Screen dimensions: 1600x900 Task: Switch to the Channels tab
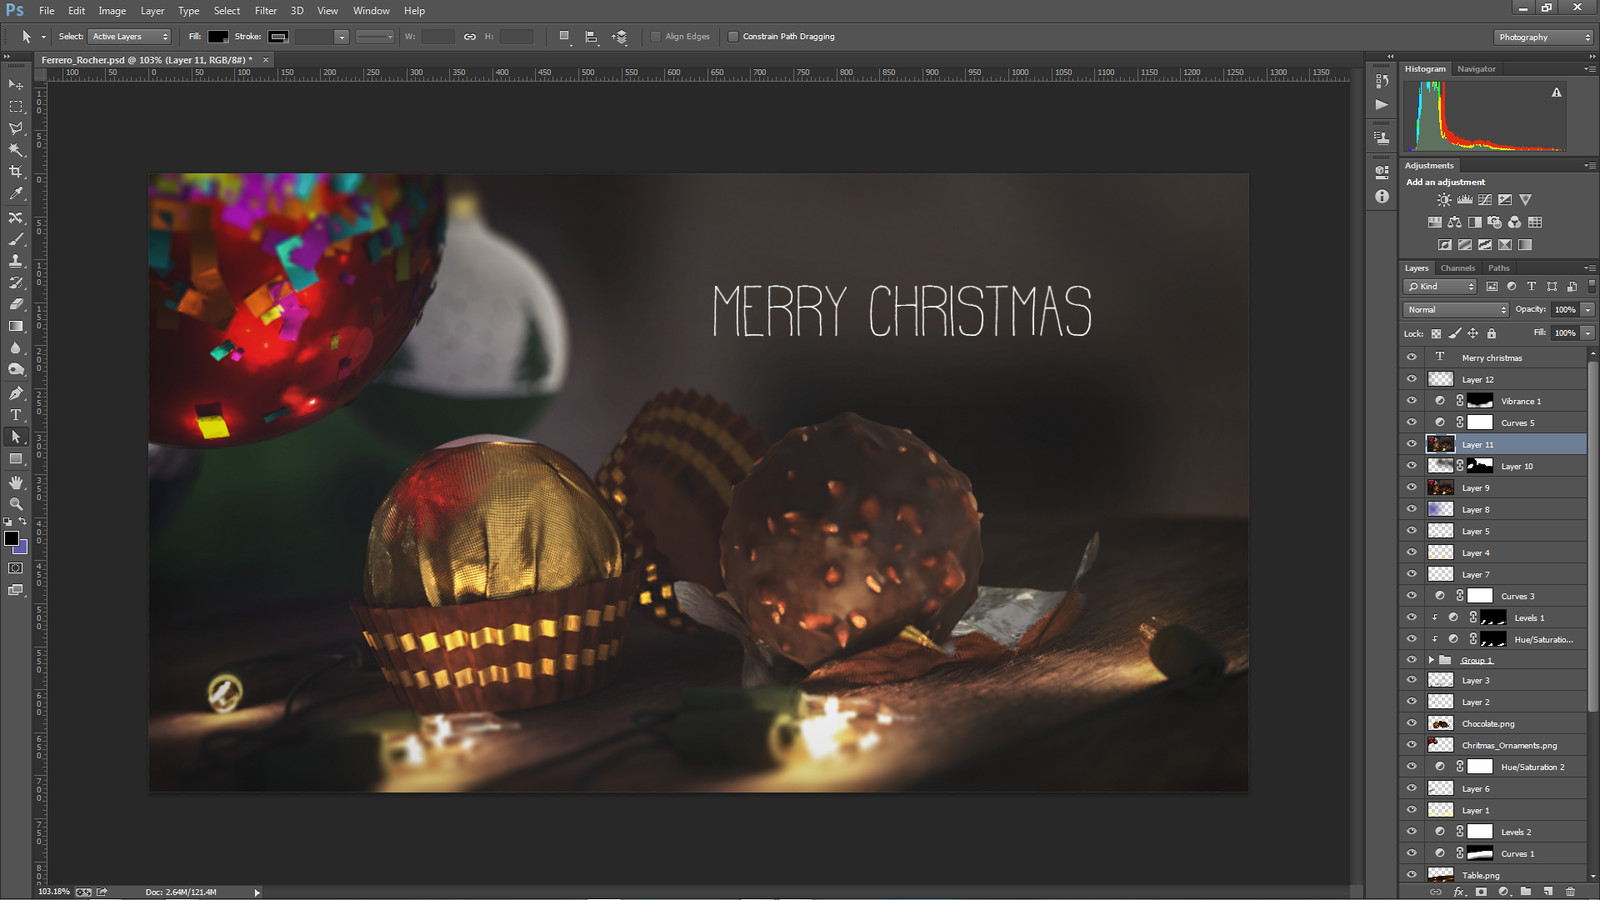click(1457, 268)
